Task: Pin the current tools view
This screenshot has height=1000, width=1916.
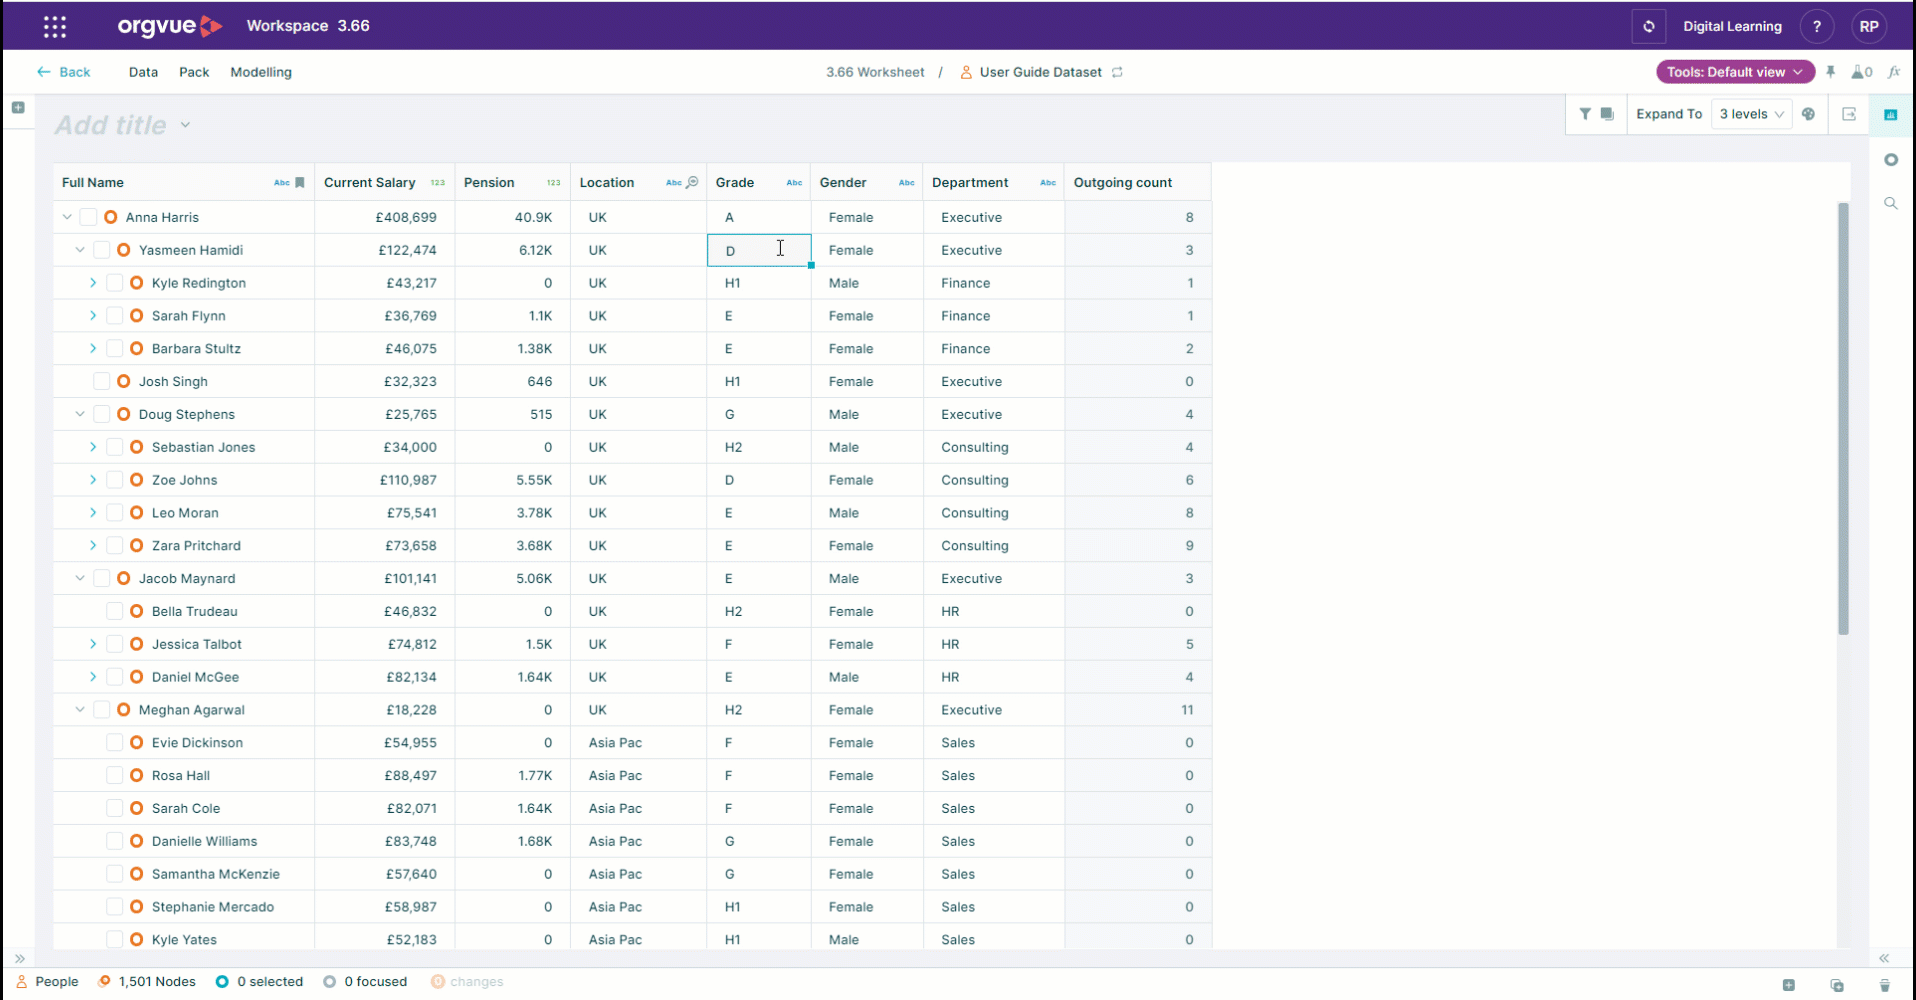Action: tap(1831, 72)
